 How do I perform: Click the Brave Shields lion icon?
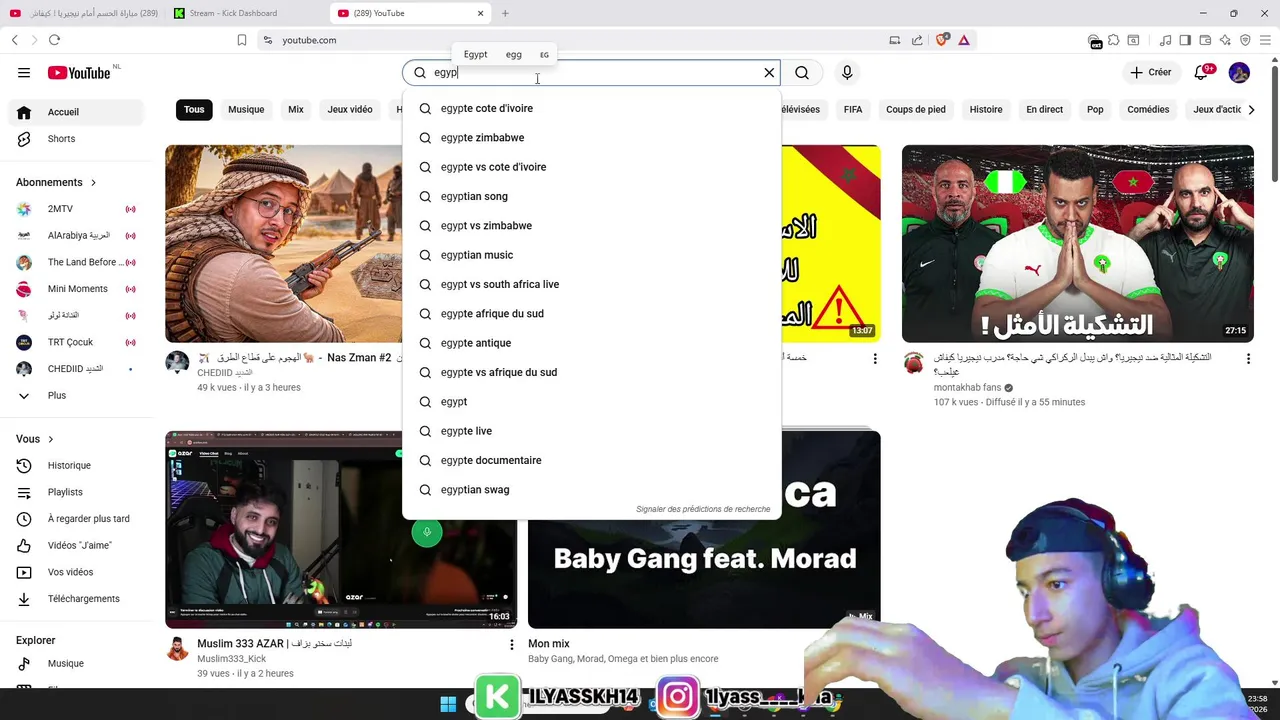pyautogui.click(x=942, y=40)
